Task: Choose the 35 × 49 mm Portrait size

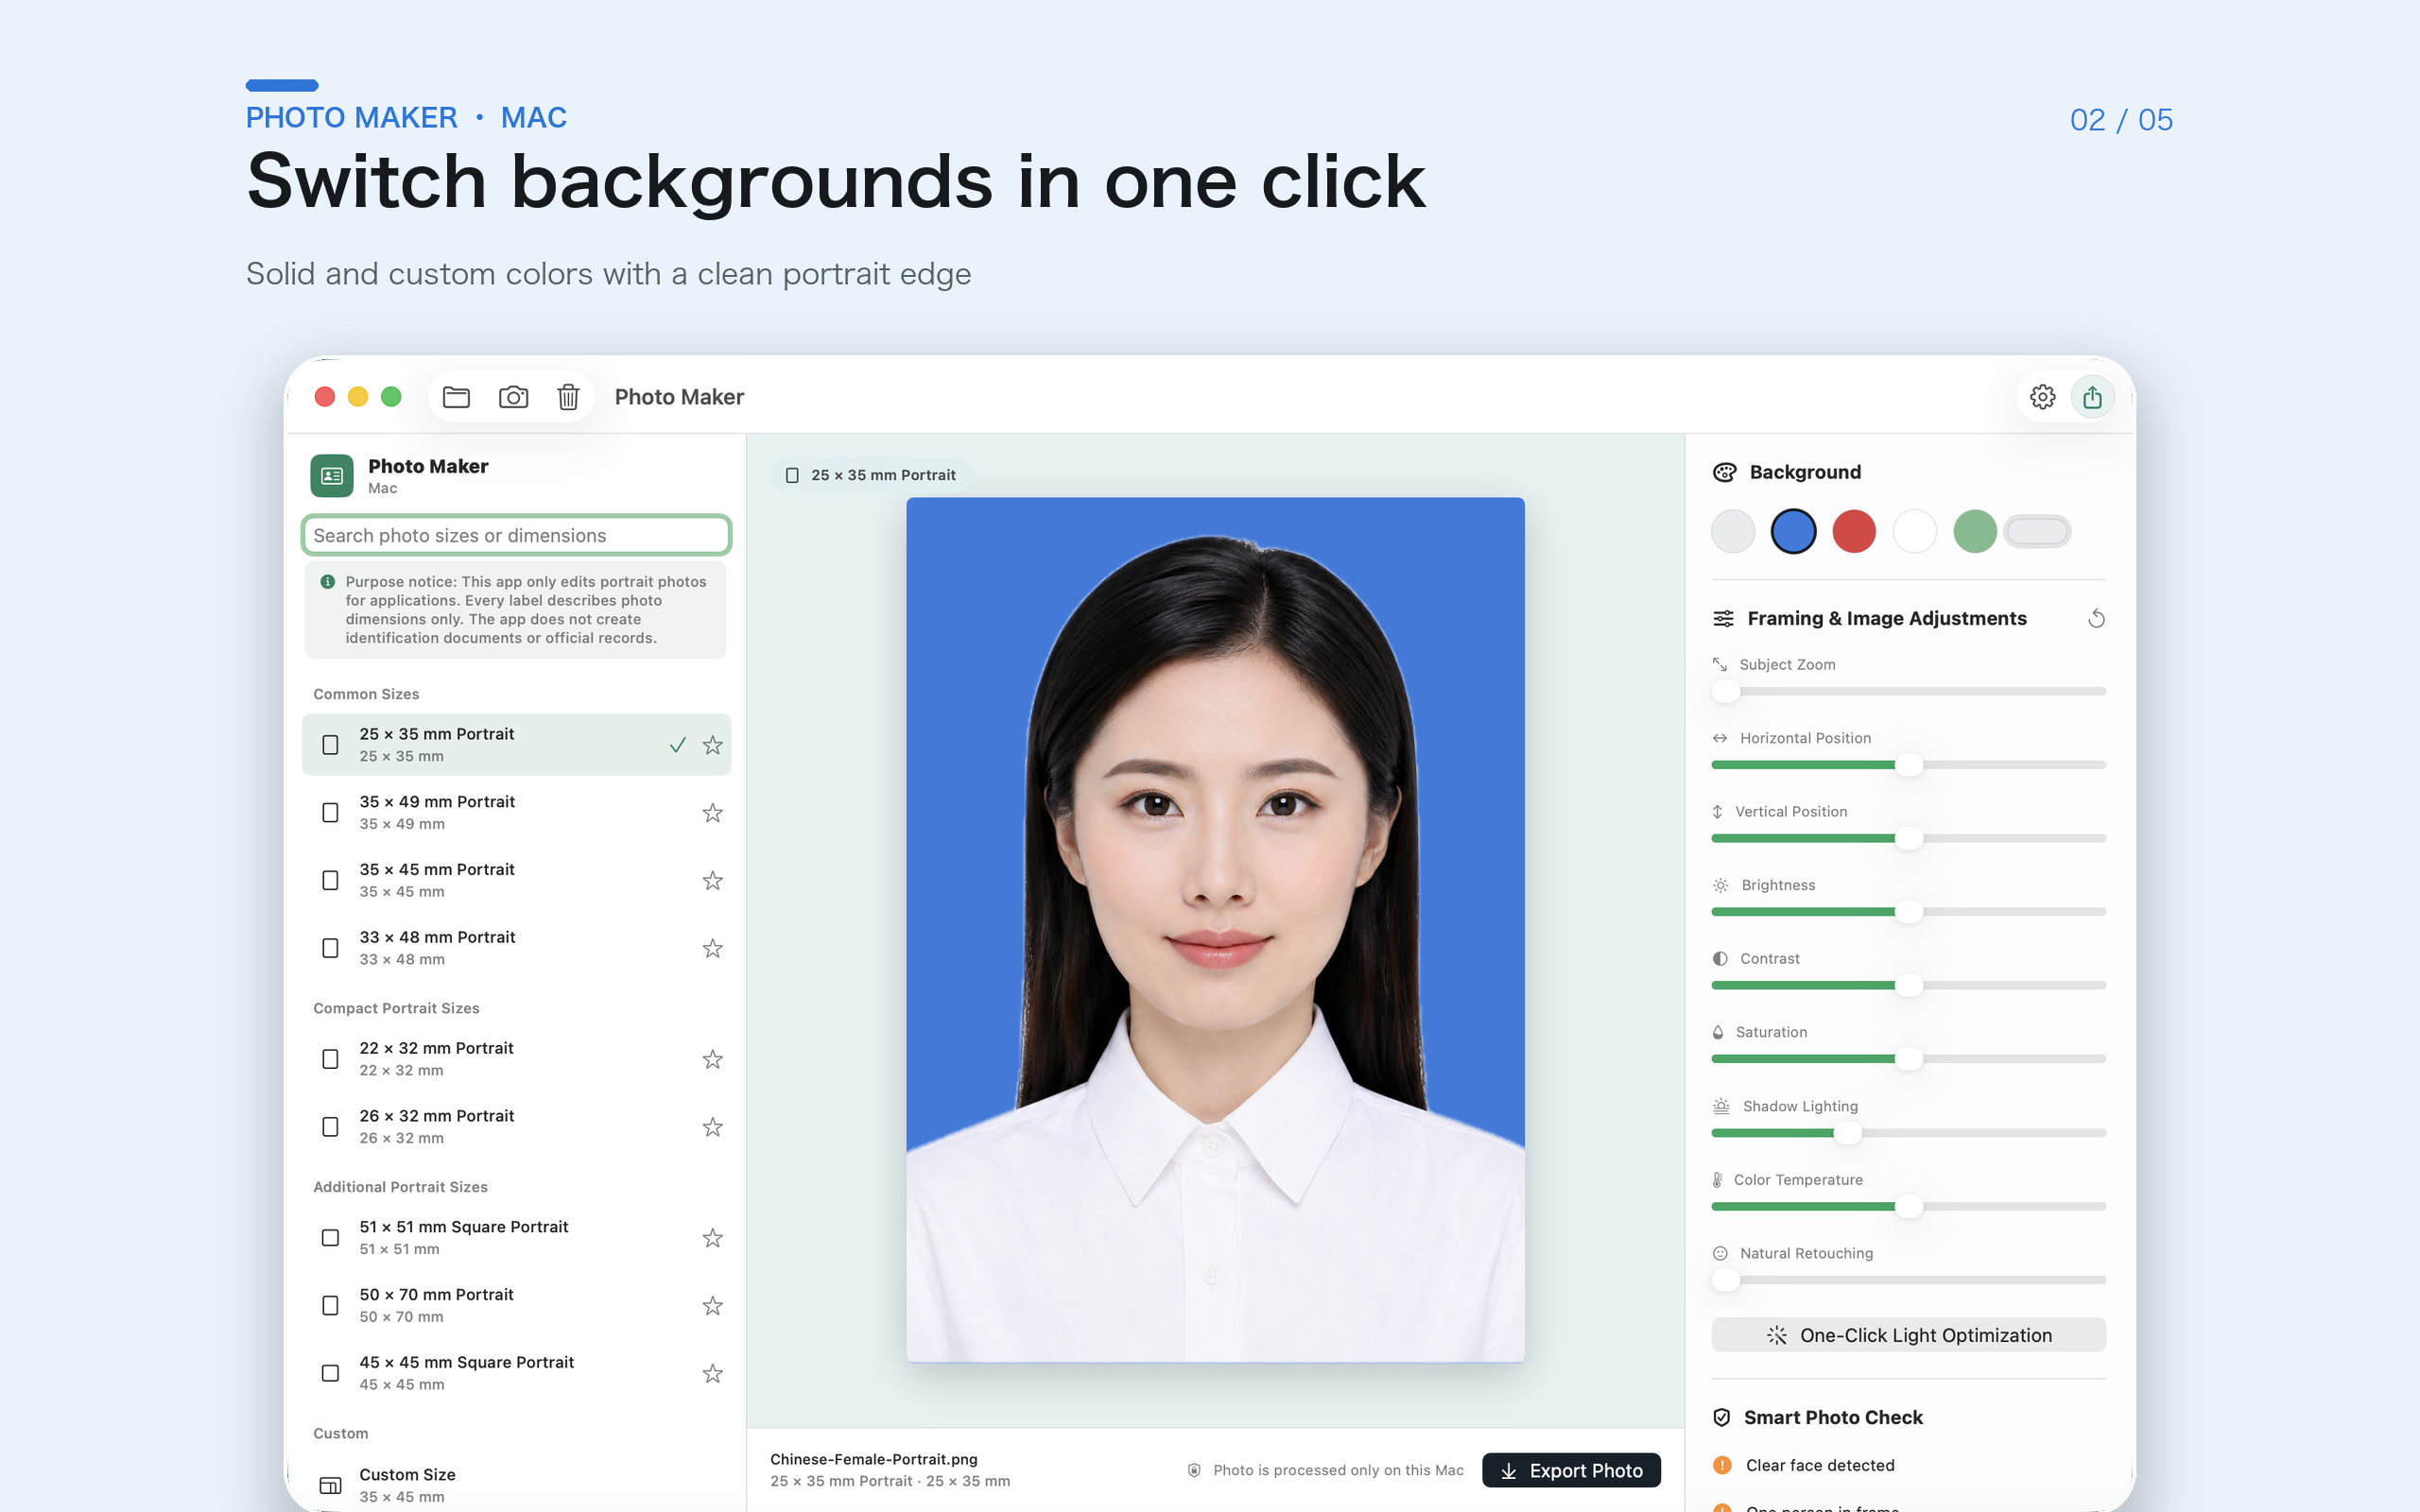Action: tap(516, 813)
